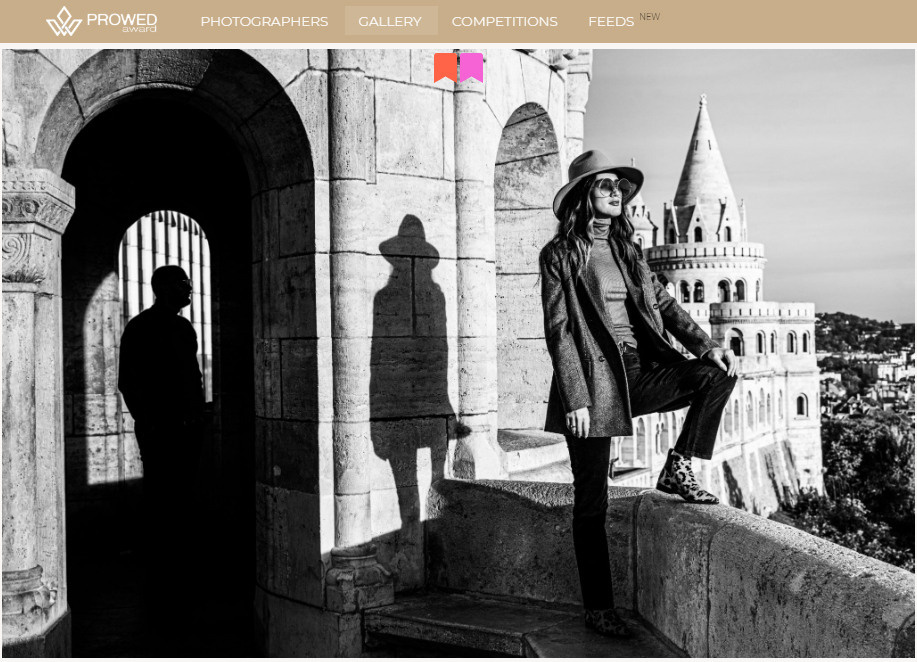Click the hat-shaped shadow on the stone wall

coord(410,240)
